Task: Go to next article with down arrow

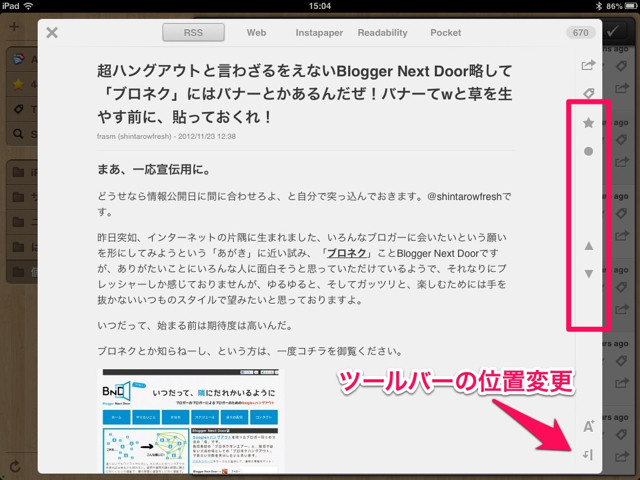Action: (x=589, y=274)
